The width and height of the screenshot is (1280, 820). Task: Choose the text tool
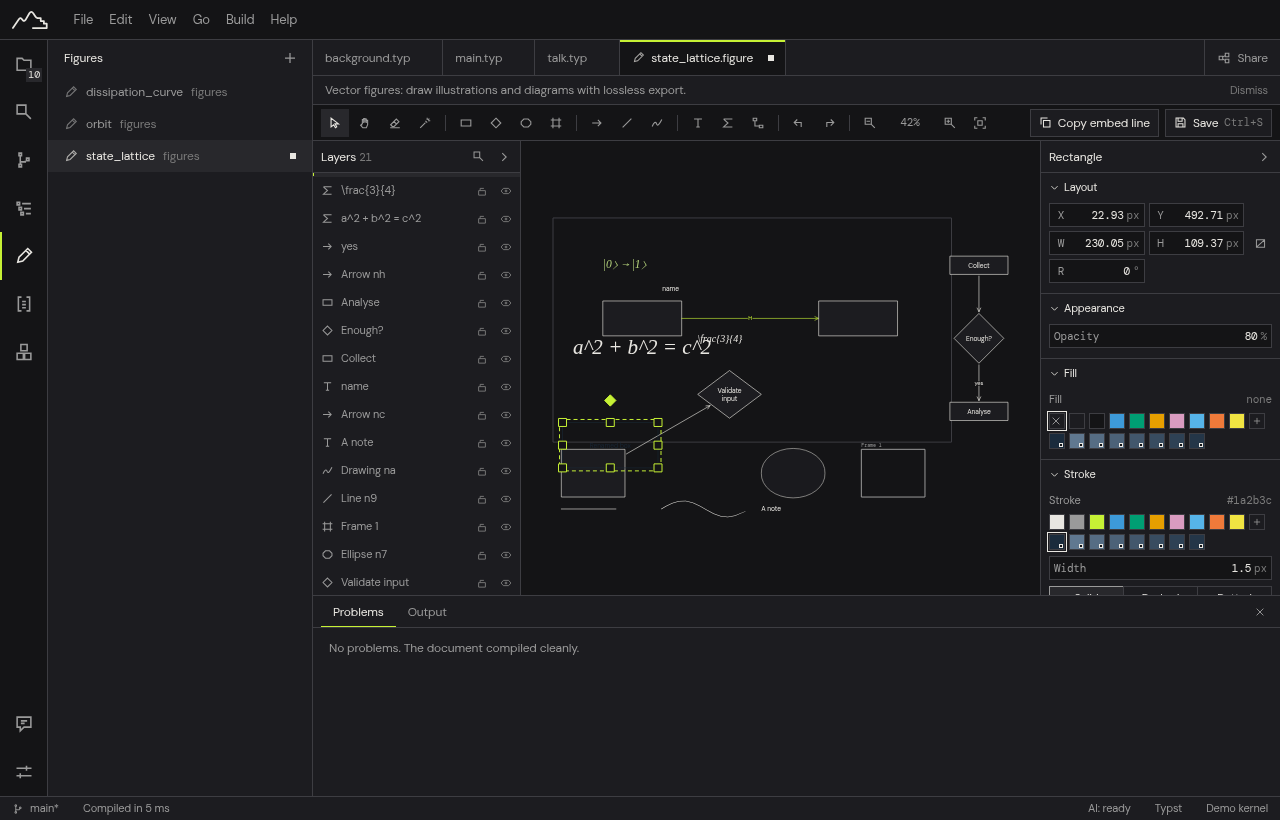(697, 123)
